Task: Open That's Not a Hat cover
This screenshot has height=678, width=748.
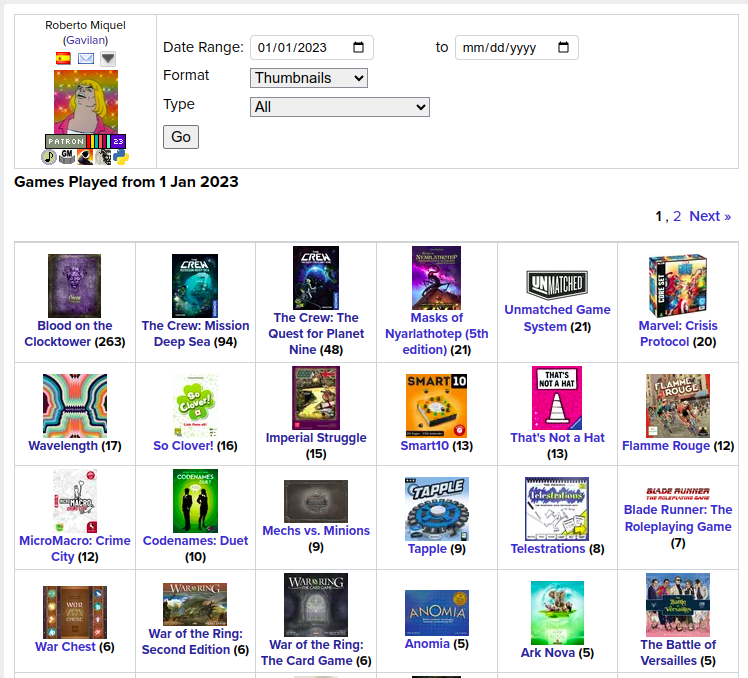Action: tap(557, 398)
